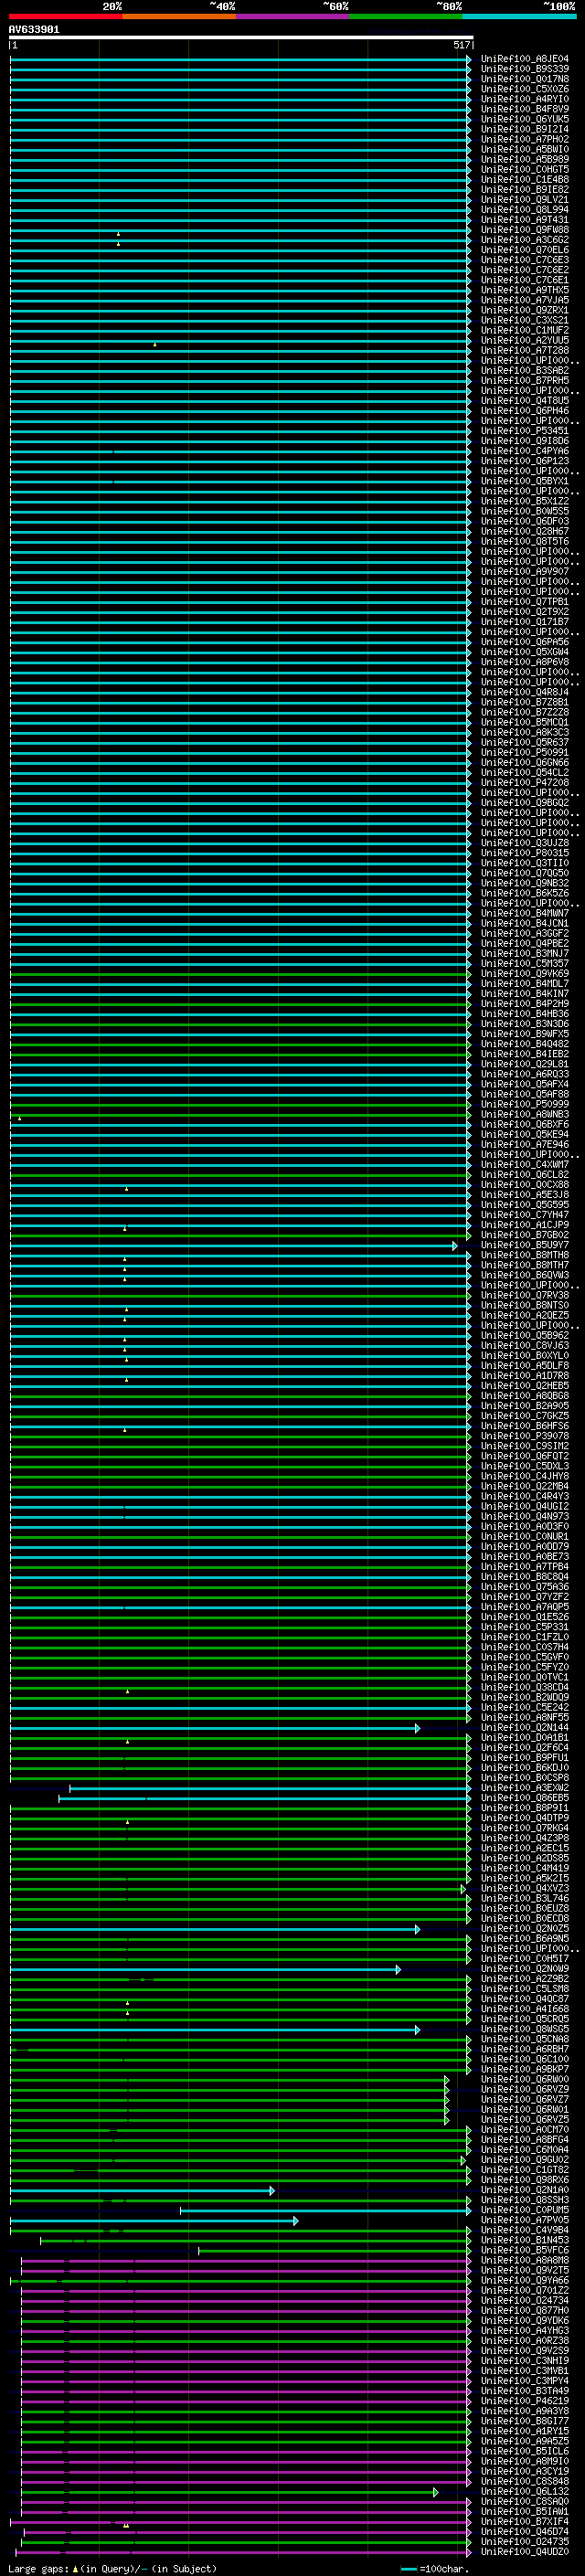Click the arrowhead ending the Q6L132 alignment

435,2492
